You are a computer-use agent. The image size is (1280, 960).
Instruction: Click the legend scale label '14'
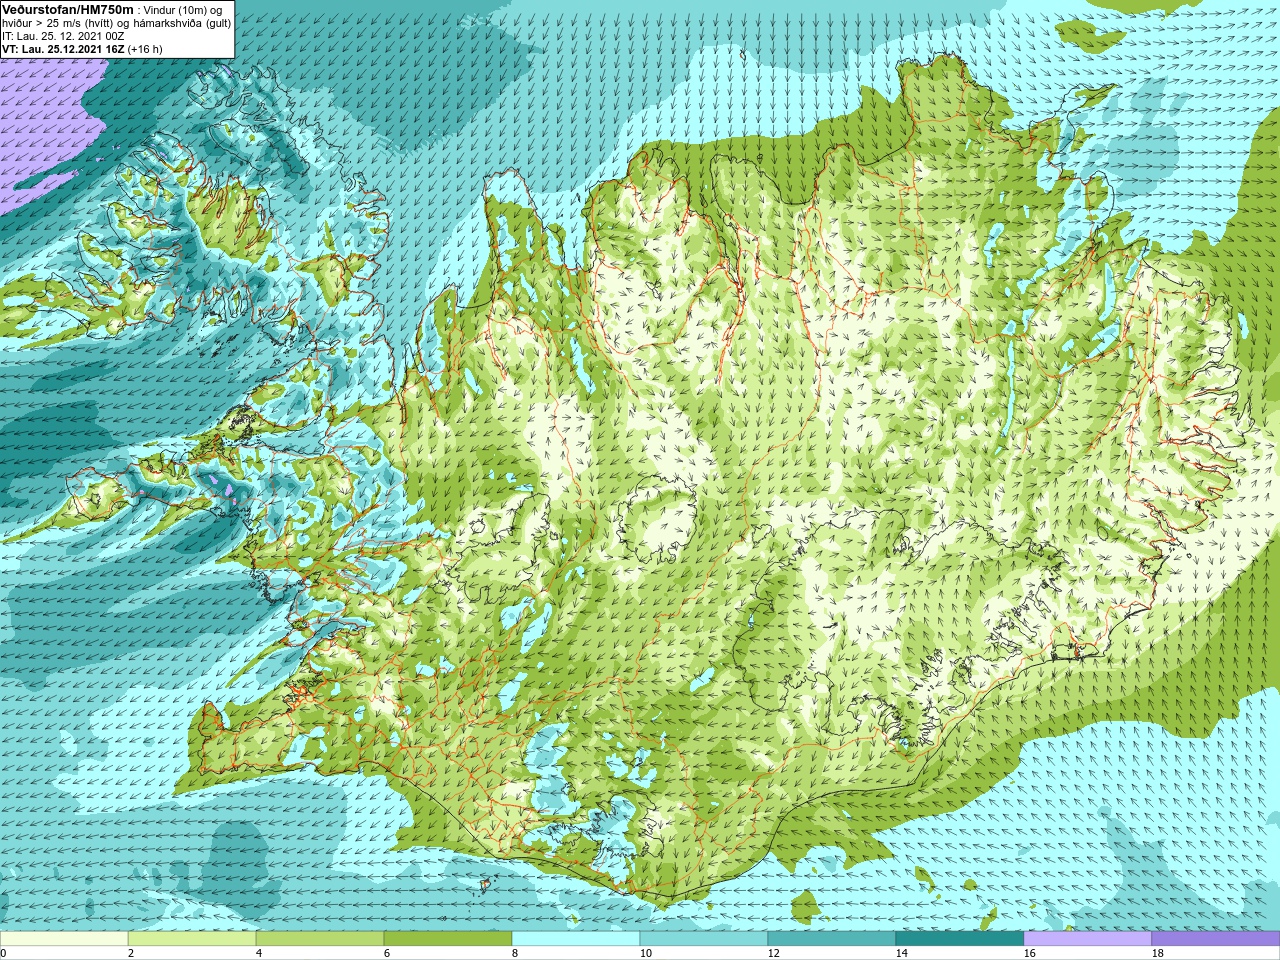click(901, 953)
